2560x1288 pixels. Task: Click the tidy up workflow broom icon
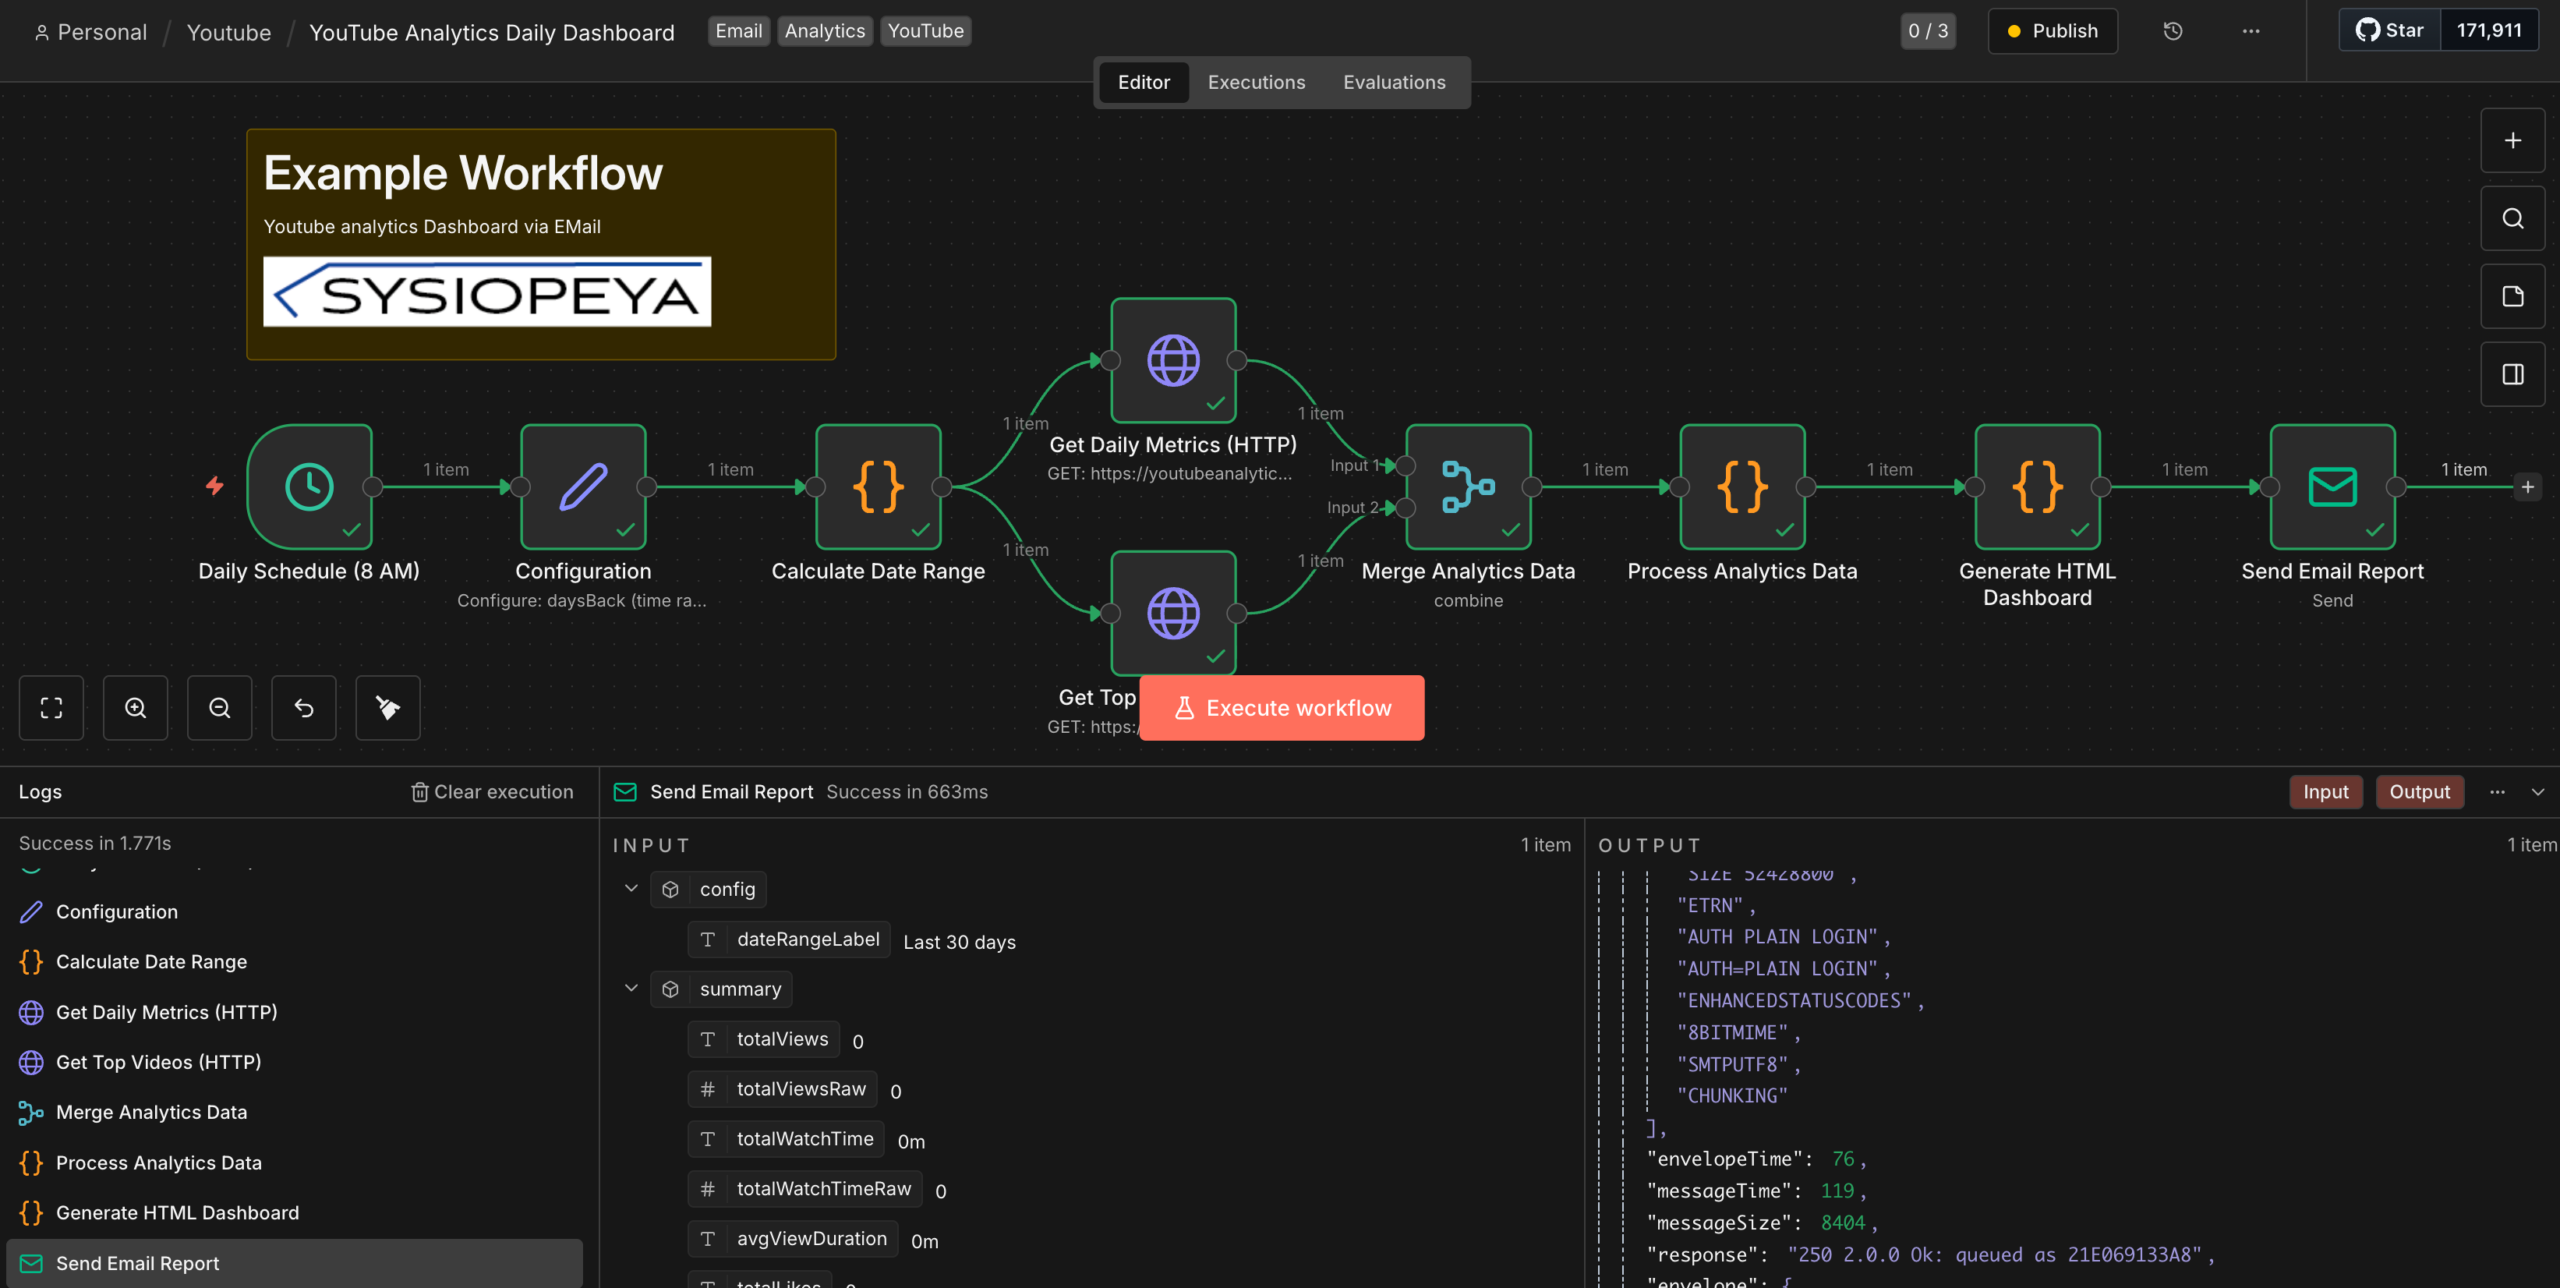pyautogui.click(x=387, y=708)
